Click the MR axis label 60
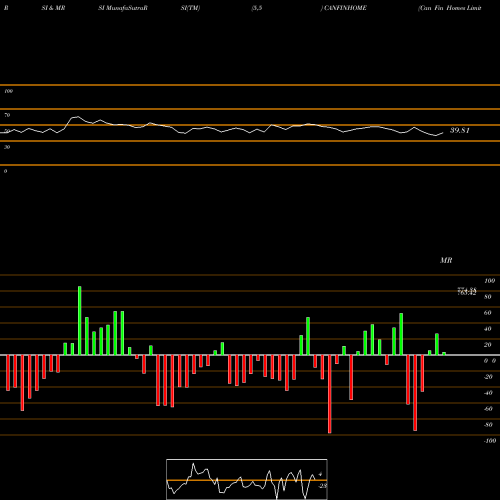 click(488, 313)
